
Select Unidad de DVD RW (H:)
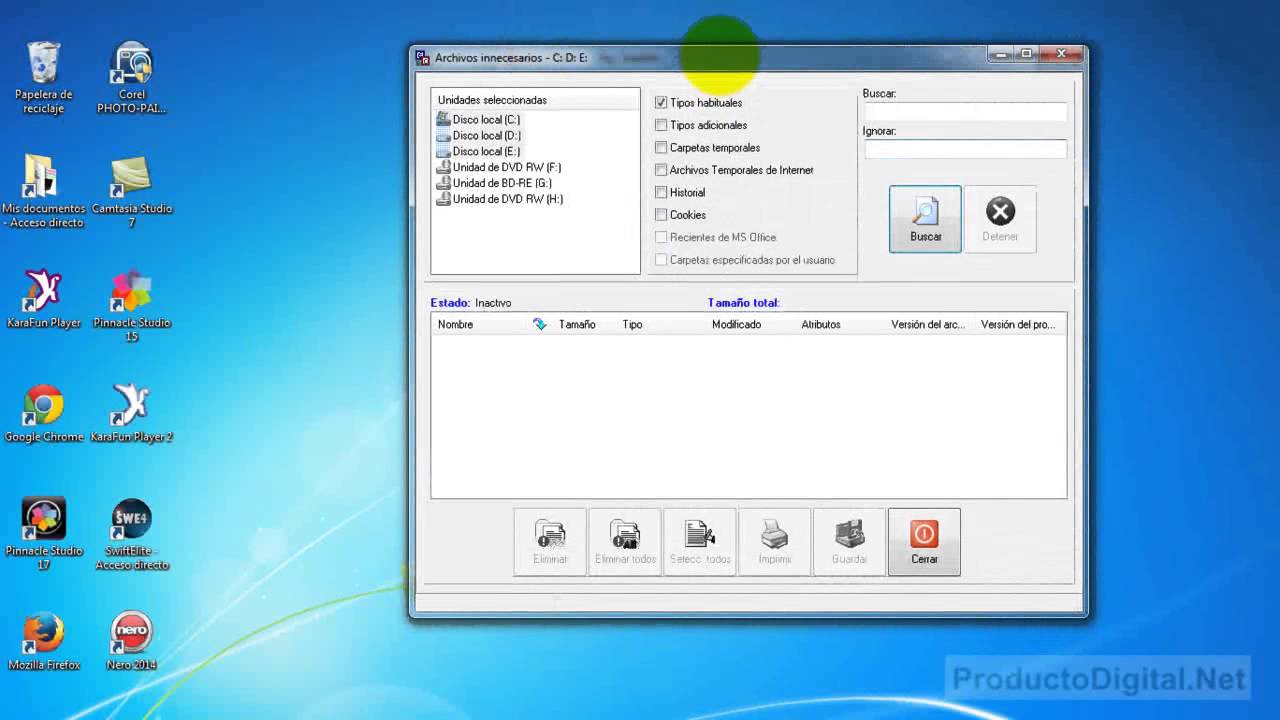click(x=500, y=199)
